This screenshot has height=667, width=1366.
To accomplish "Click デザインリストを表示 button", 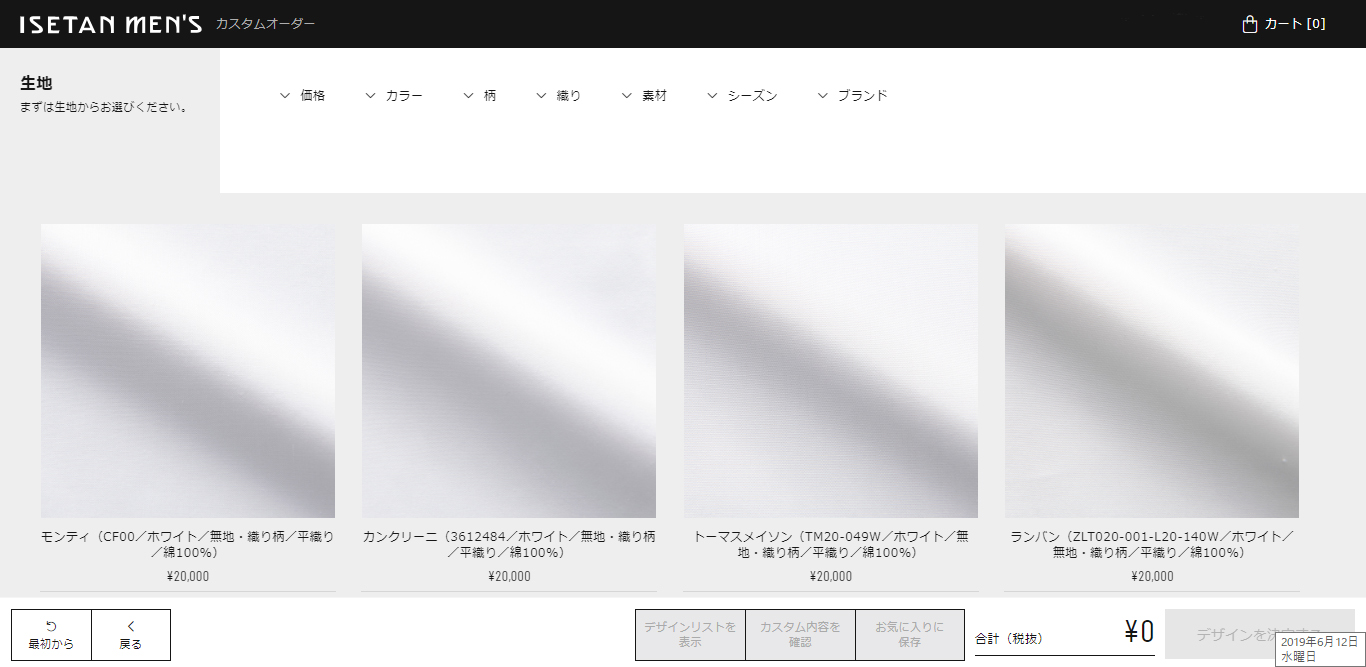I will point(690,635).
